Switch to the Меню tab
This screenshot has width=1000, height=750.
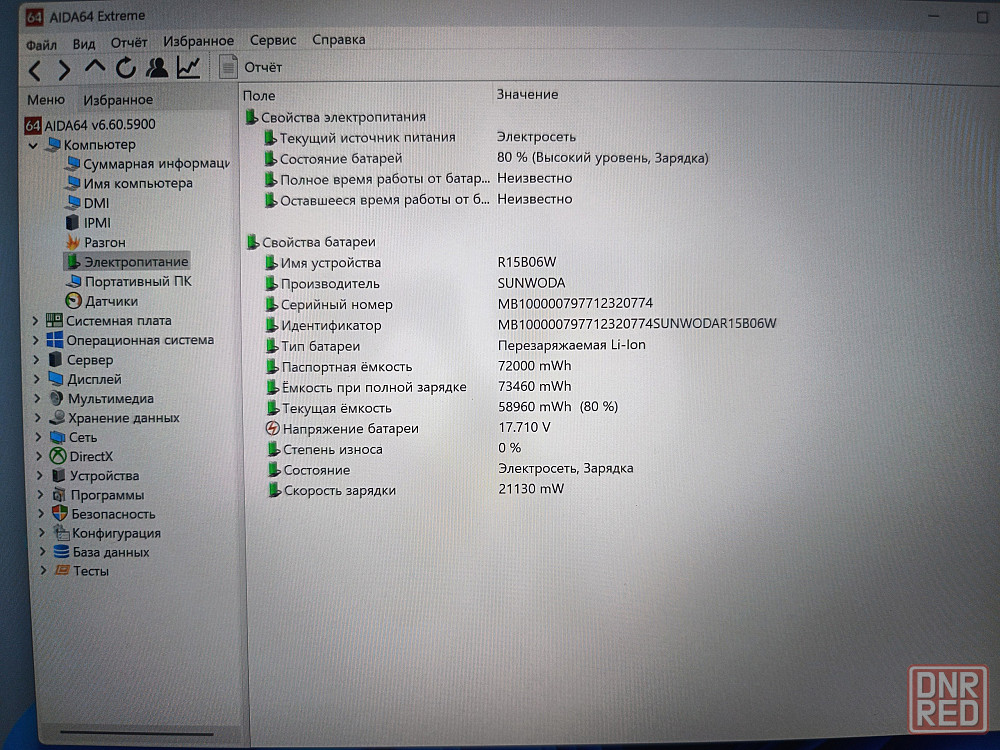[x=46, y=100]
